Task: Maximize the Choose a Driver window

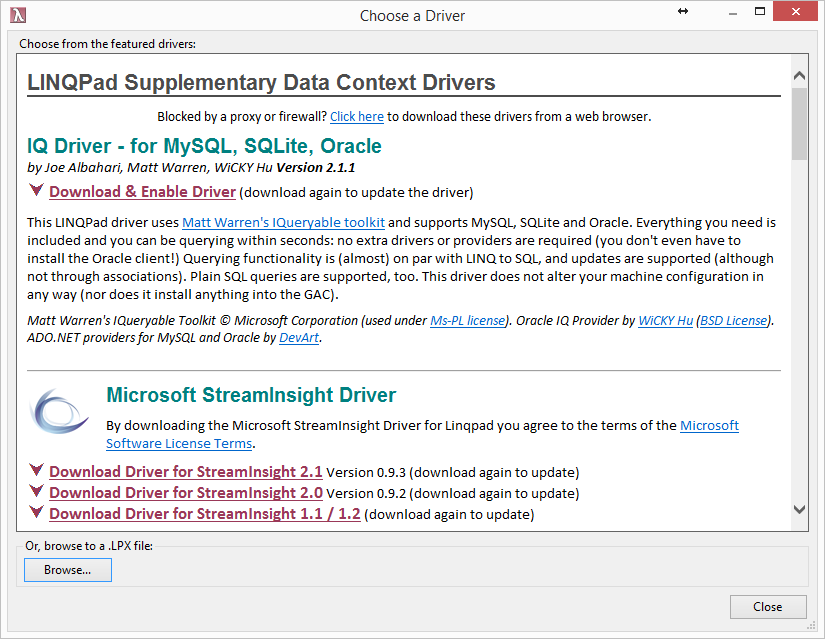Action: coord(760,11)
